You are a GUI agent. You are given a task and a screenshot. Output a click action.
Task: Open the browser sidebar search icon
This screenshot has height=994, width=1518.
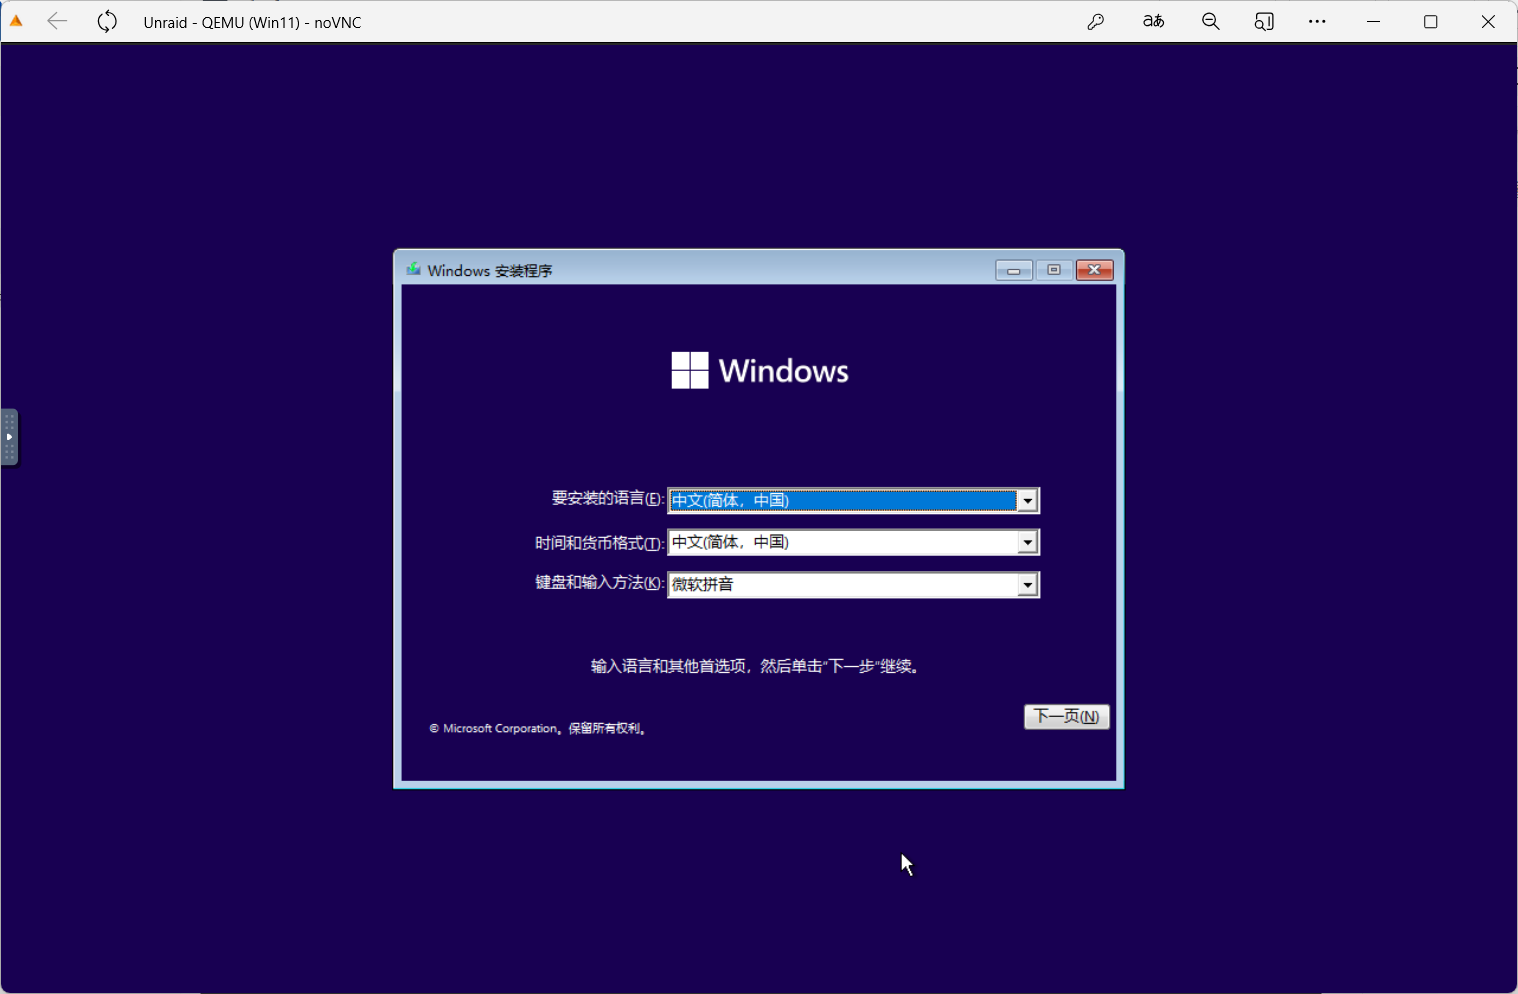pyautogui.click(x=1264, y=21)
